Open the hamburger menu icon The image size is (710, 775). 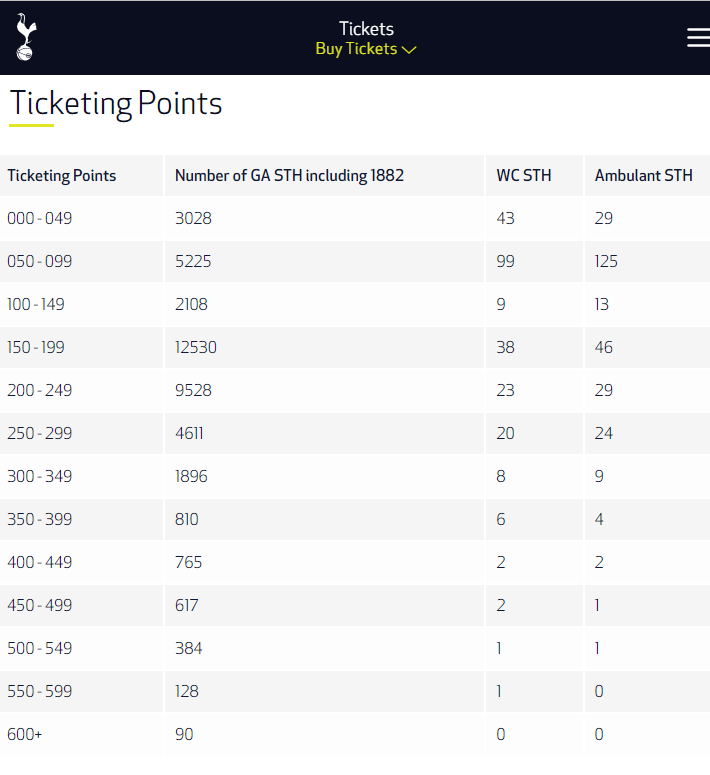[698, 38]
